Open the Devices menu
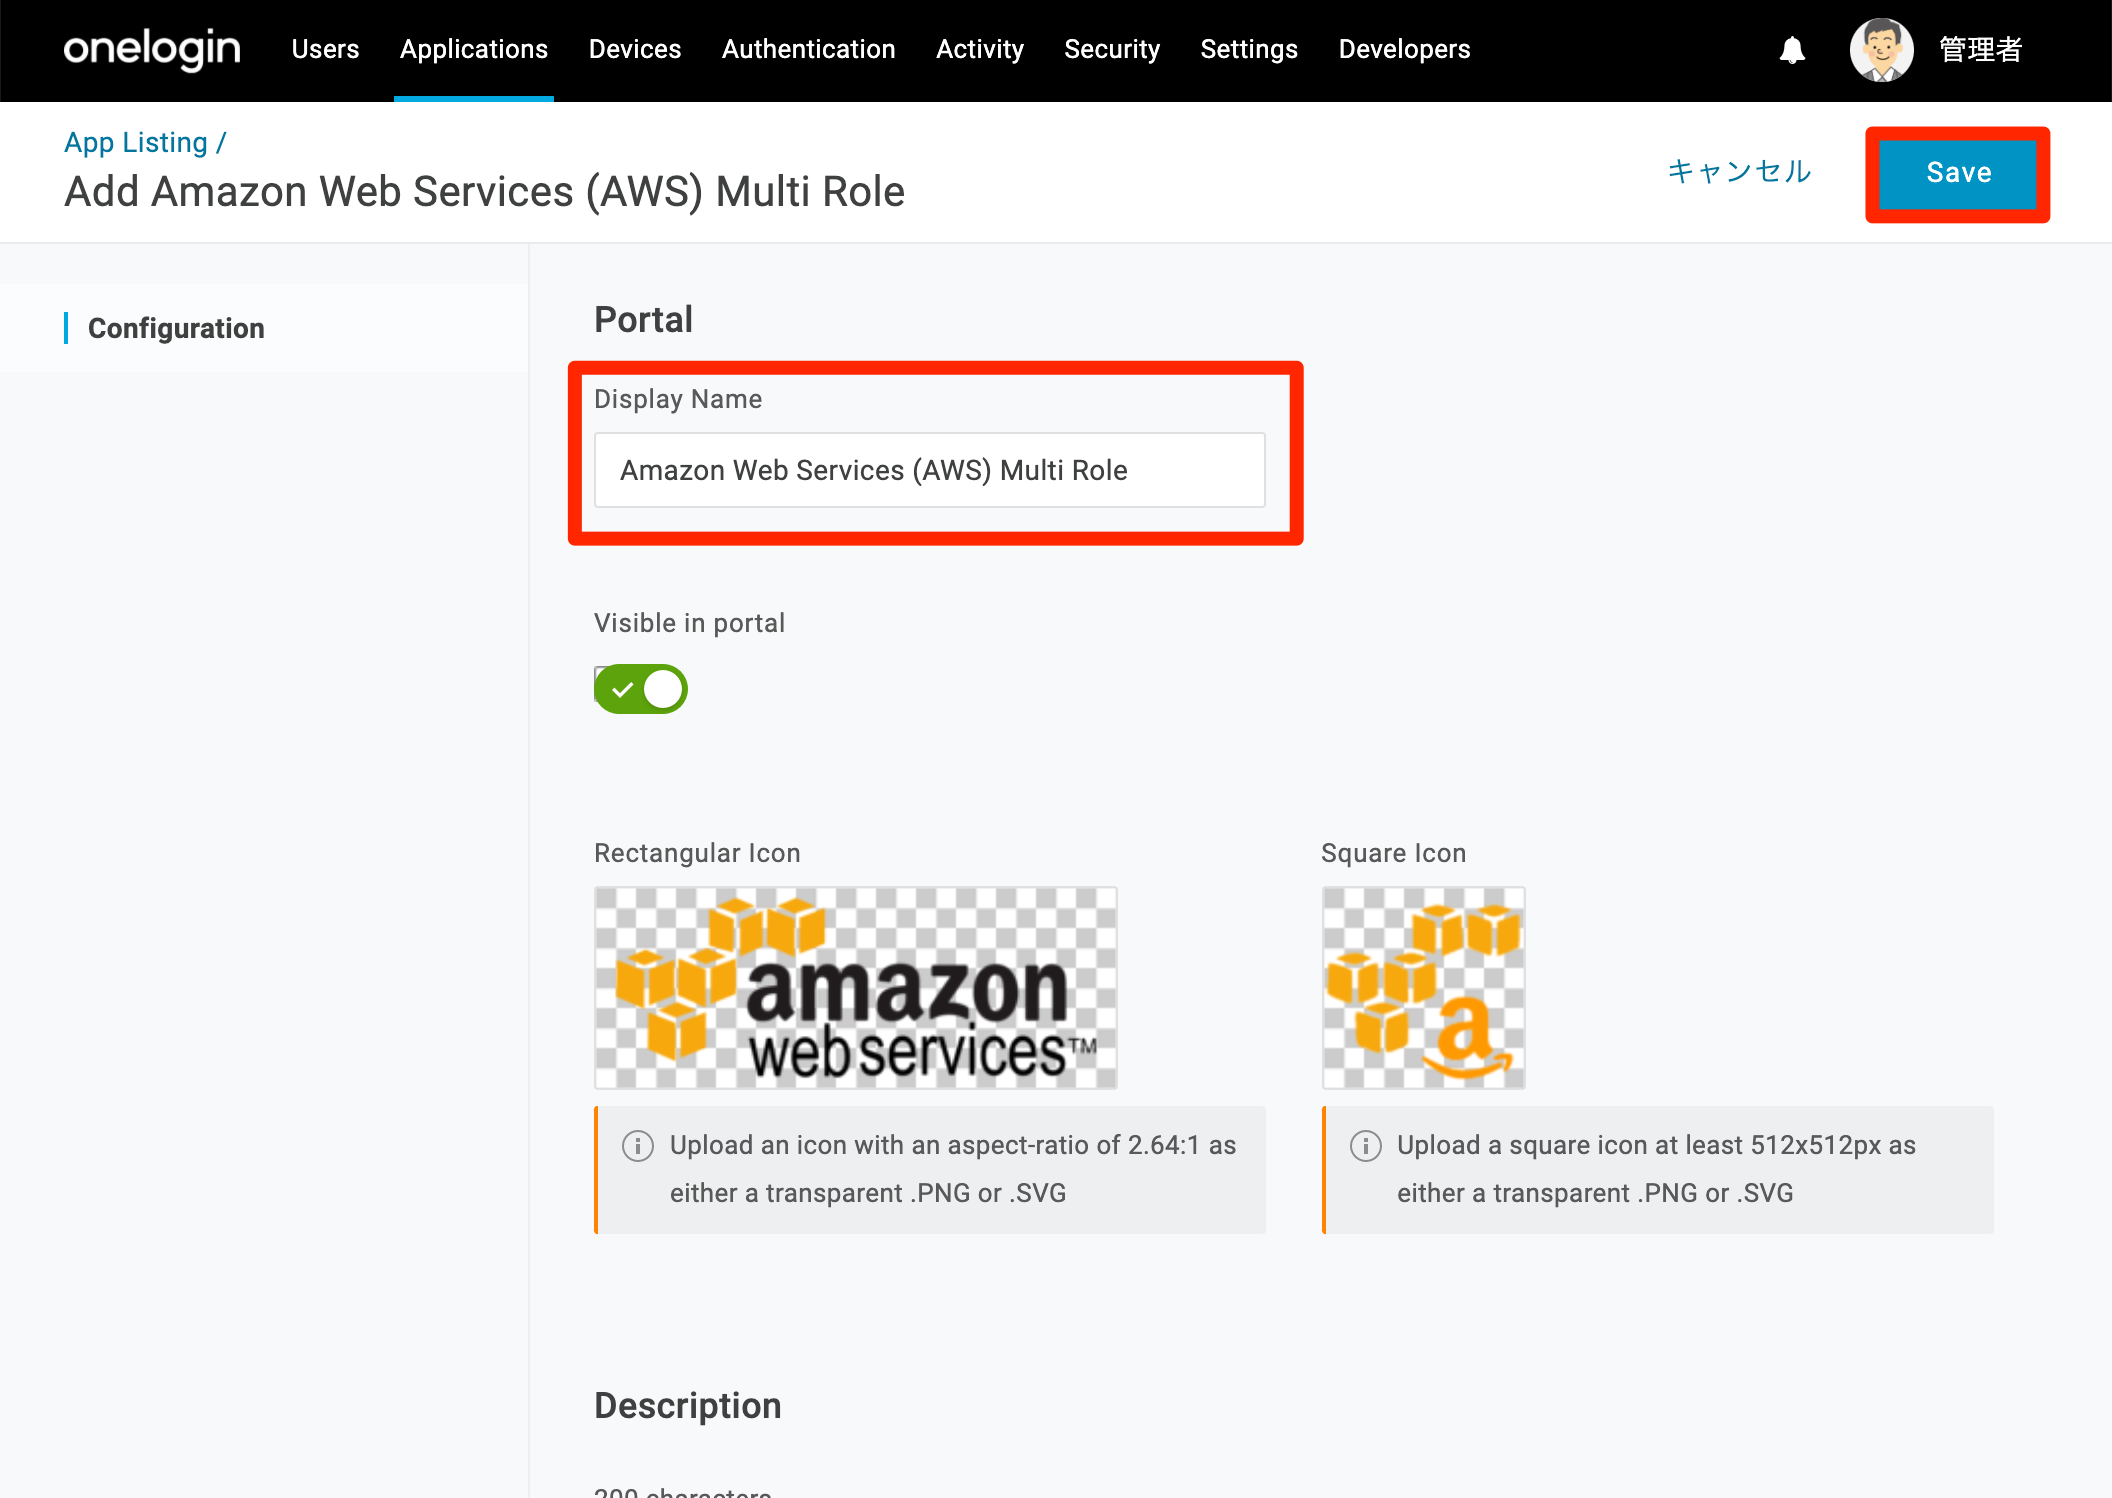 pos(635,49)
